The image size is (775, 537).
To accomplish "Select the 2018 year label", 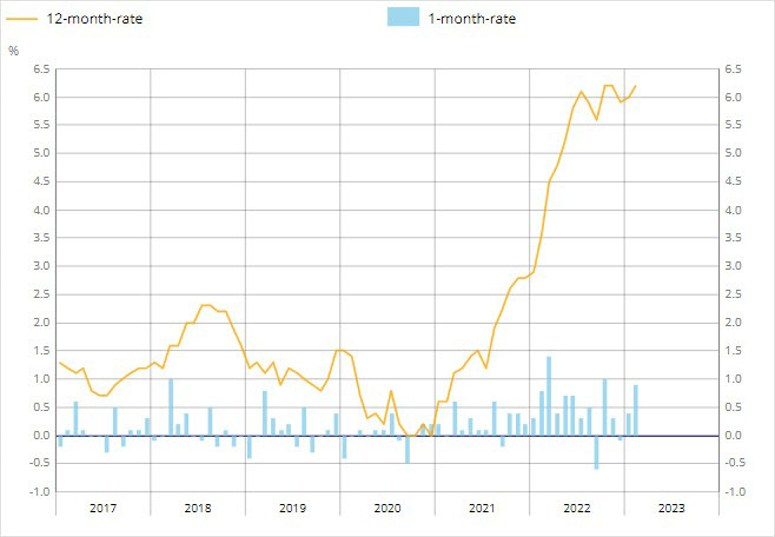I will click(x=198, y=508).
